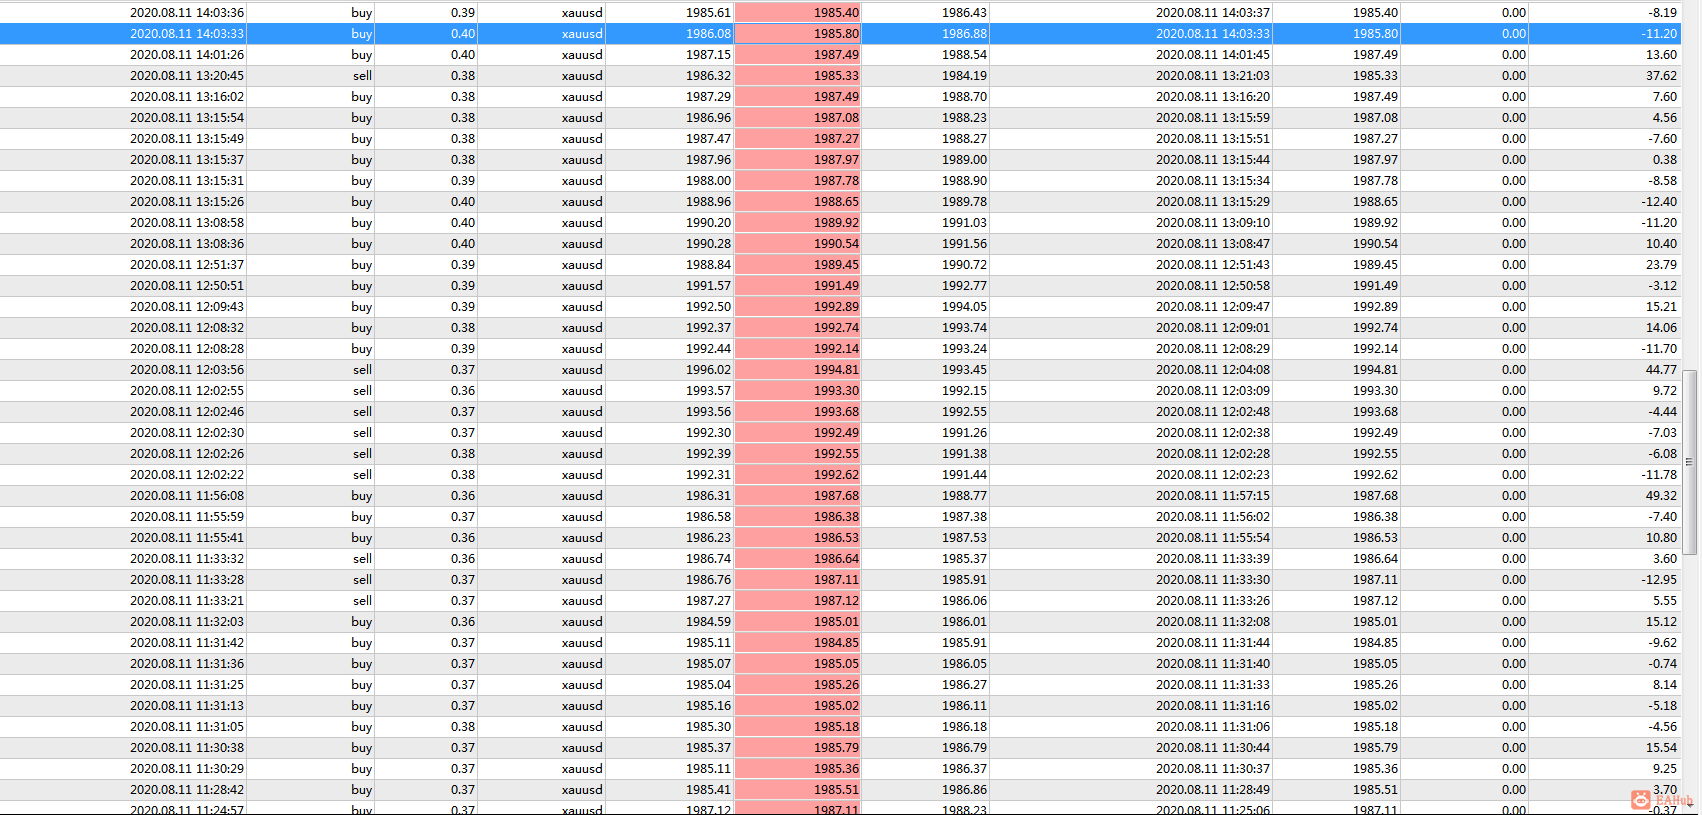
Task: Select open price 1984.59
Action: [708, 622]
